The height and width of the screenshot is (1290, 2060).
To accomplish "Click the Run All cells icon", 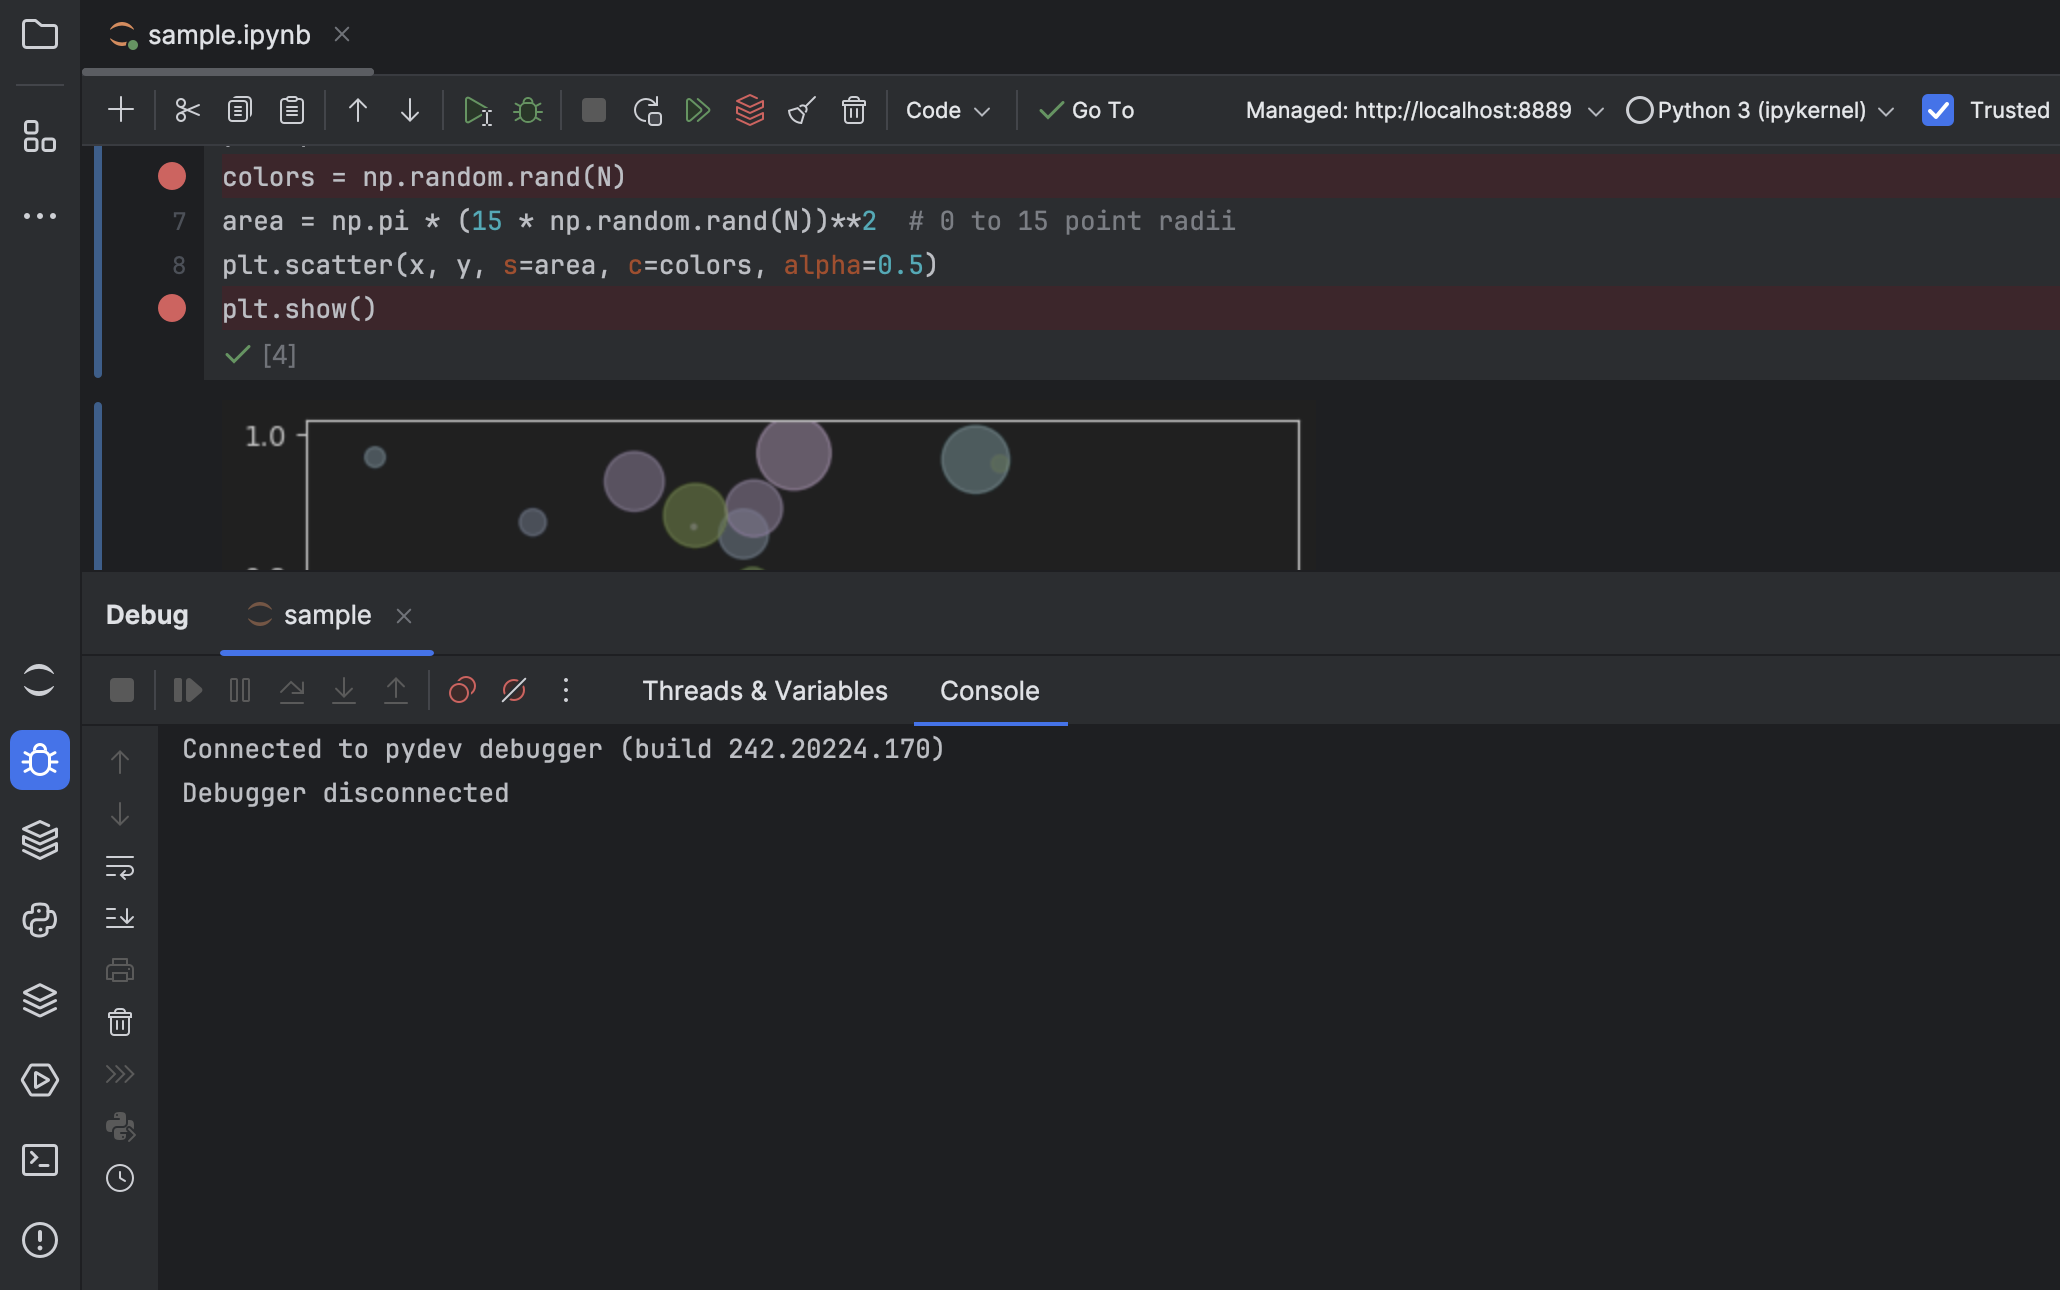I will [x=697, y=110].
